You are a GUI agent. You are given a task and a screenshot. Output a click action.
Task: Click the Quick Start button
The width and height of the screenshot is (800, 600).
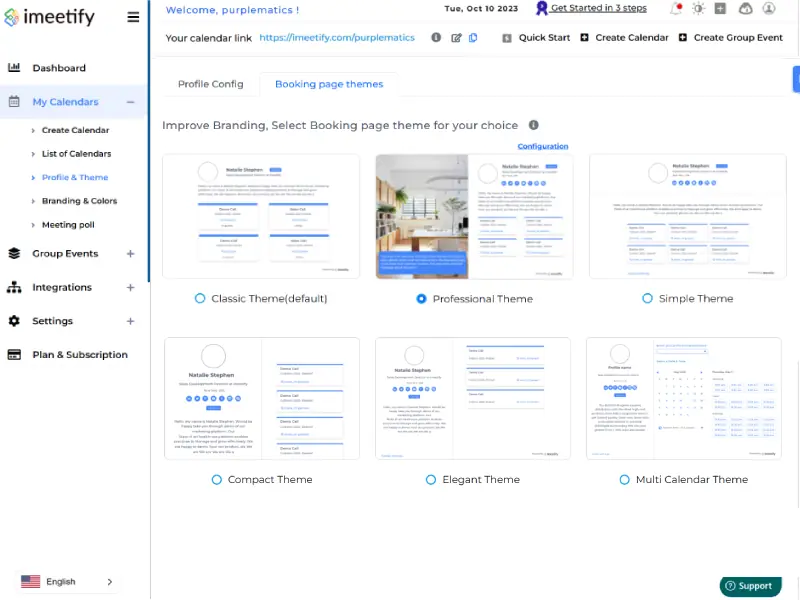click(x=536, y=38)
